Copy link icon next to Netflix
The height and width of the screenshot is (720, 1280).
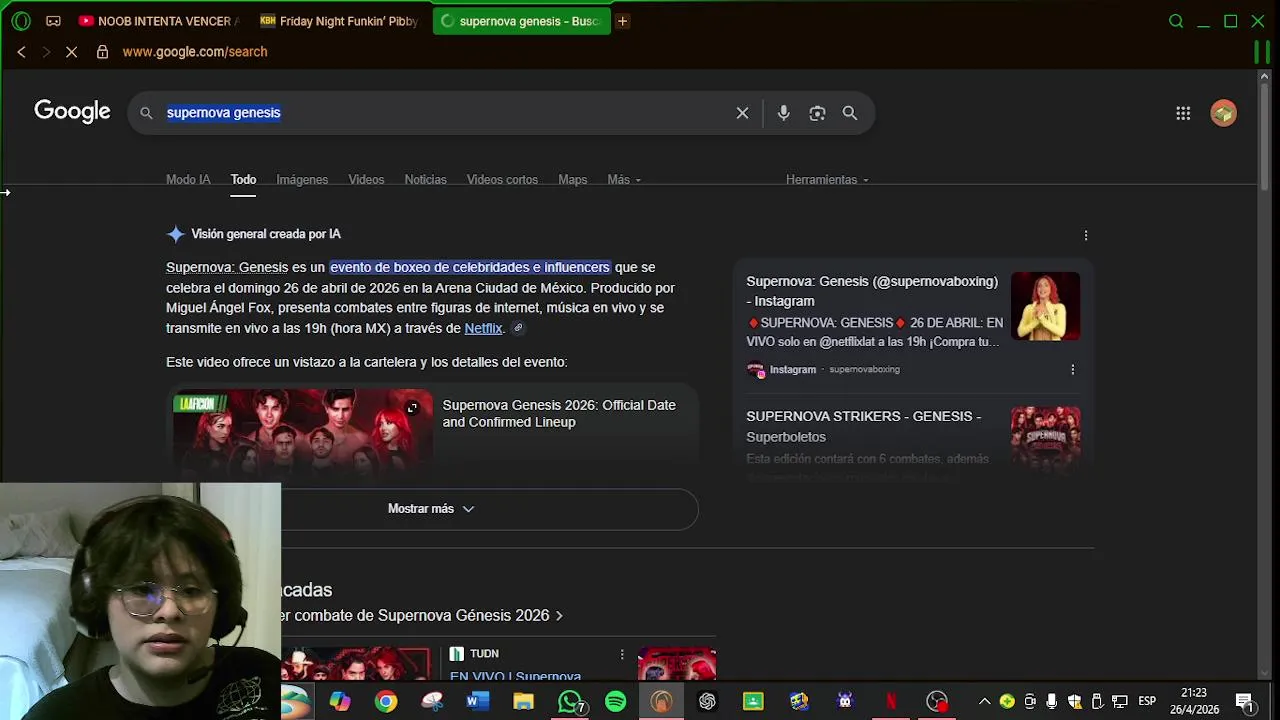point(518,328)
